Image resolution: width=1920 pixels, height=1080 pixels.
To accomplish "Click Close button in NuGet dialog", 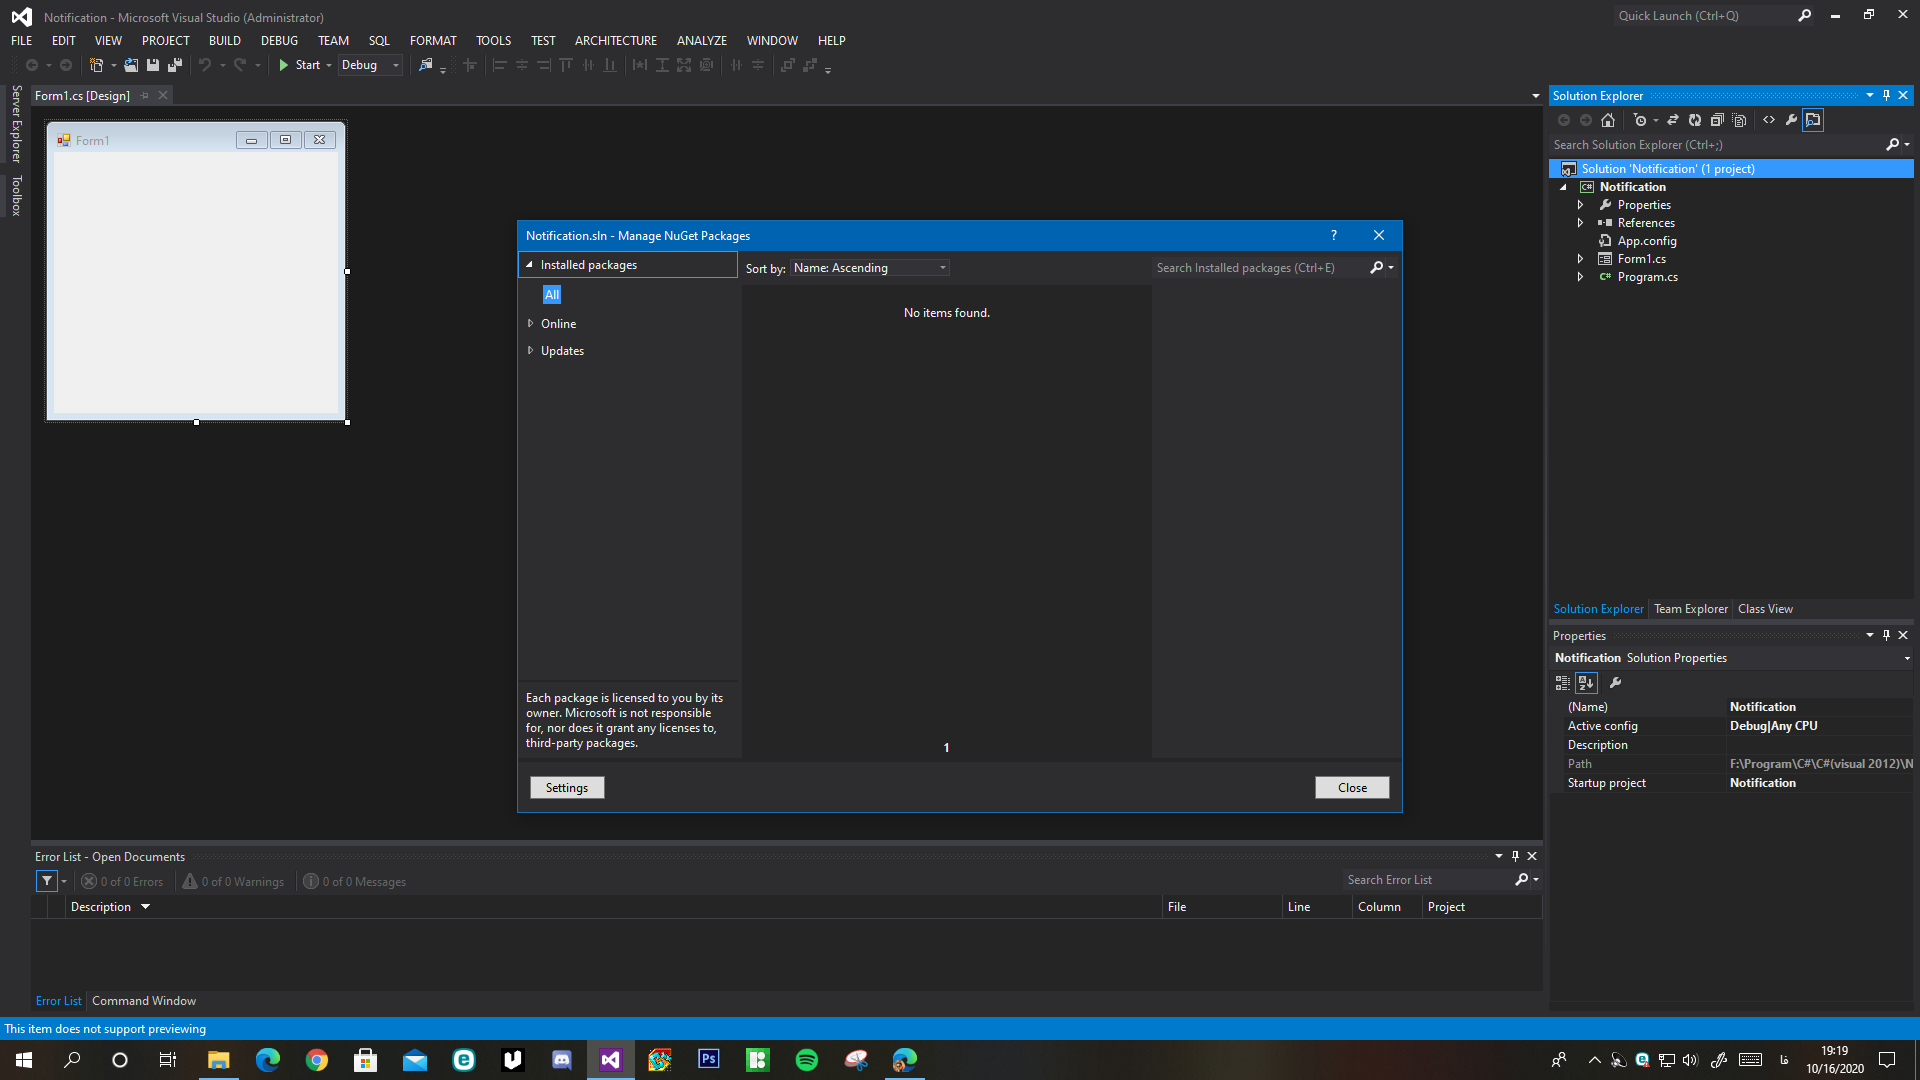I will (x=1352, y=788).
